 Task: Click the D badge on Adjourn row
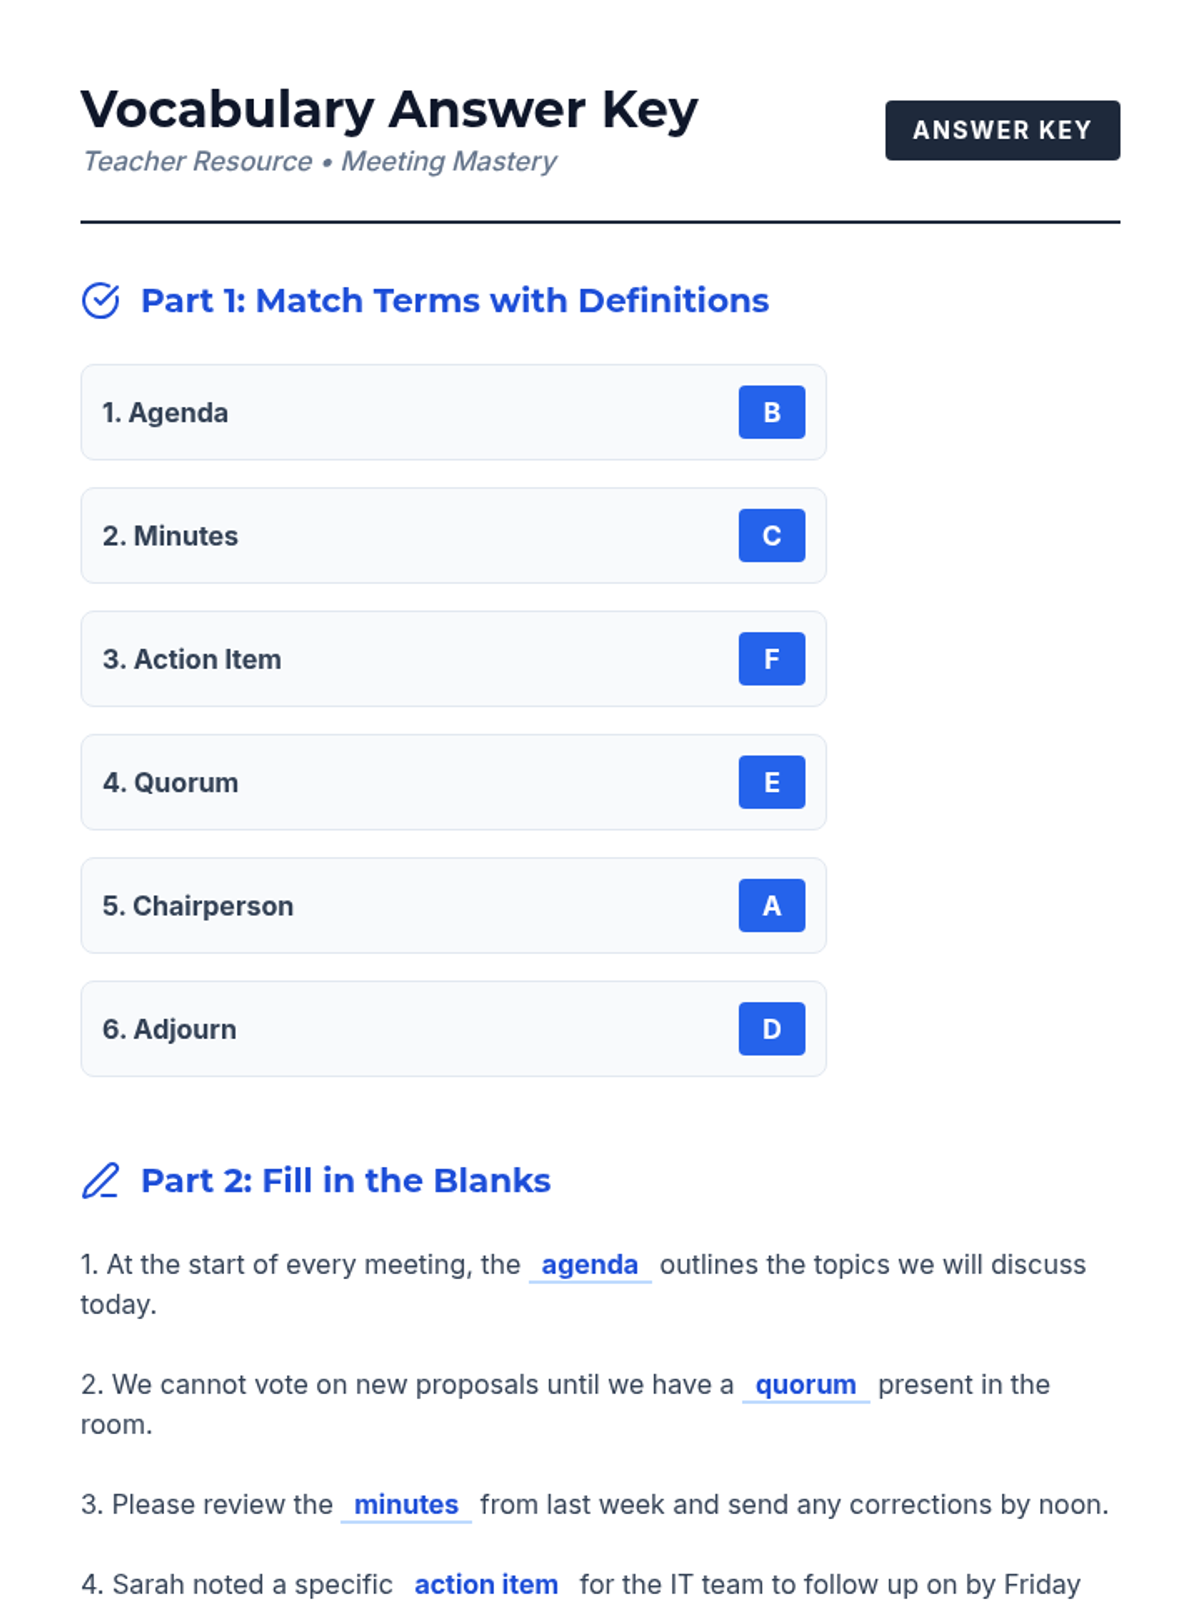coord(771,1029)
